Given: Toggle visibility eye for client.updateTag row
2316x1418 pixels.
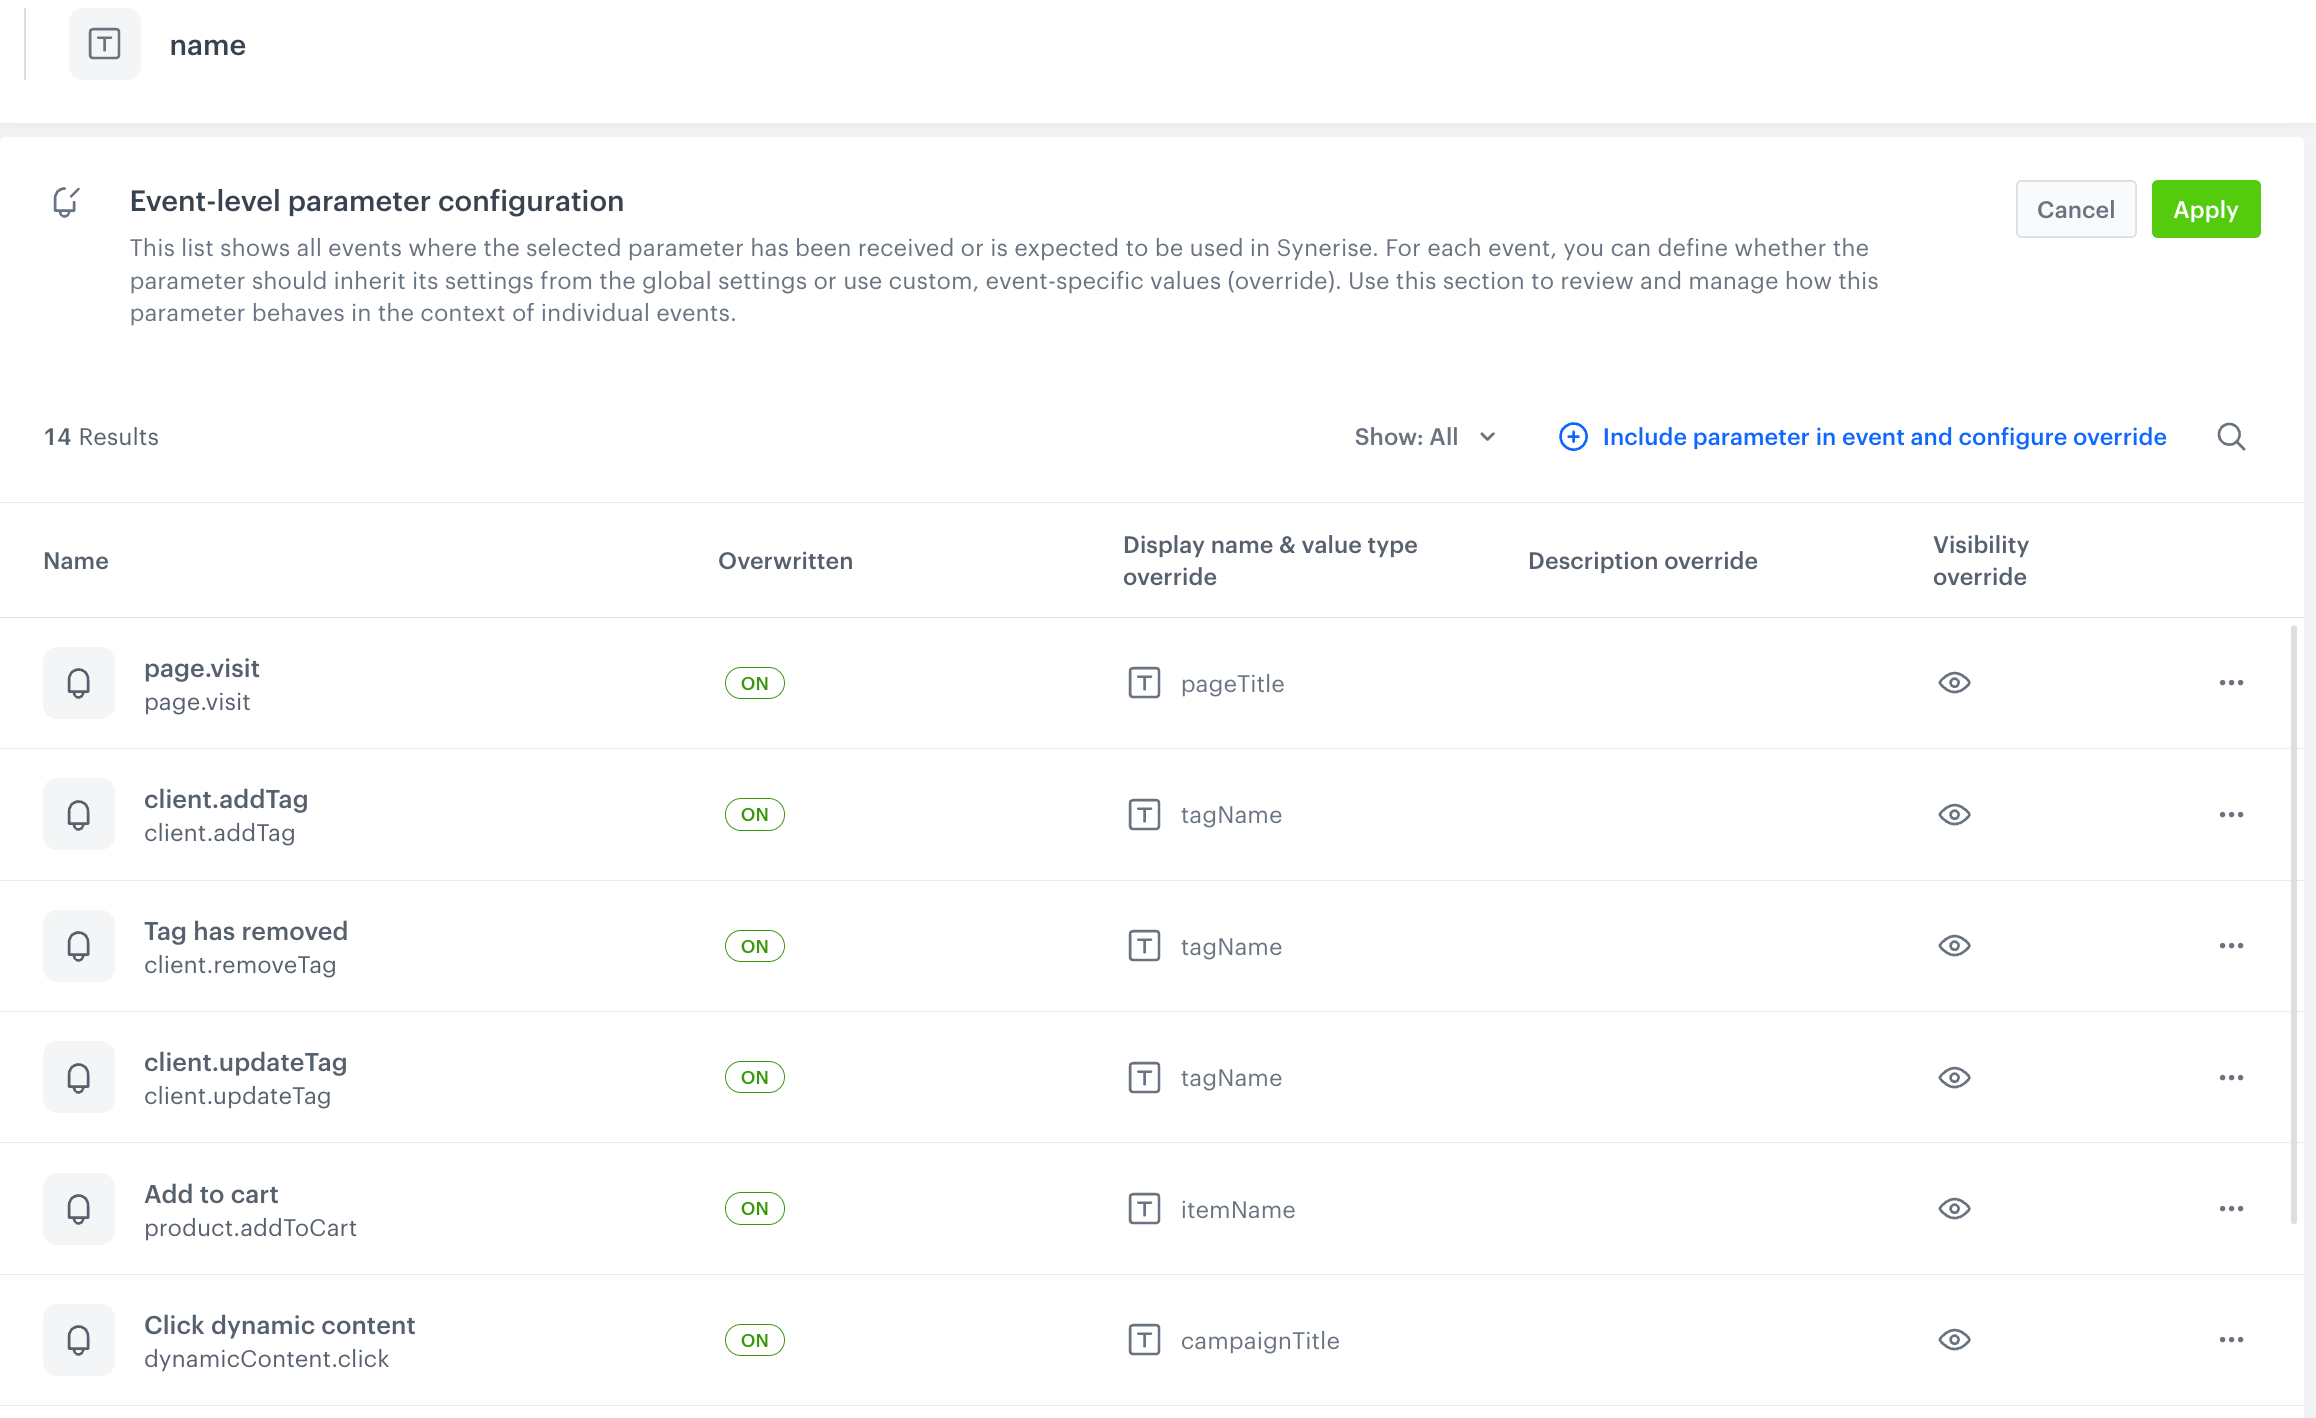Looking at the screenshot, I should [x=1954, y=1078].
